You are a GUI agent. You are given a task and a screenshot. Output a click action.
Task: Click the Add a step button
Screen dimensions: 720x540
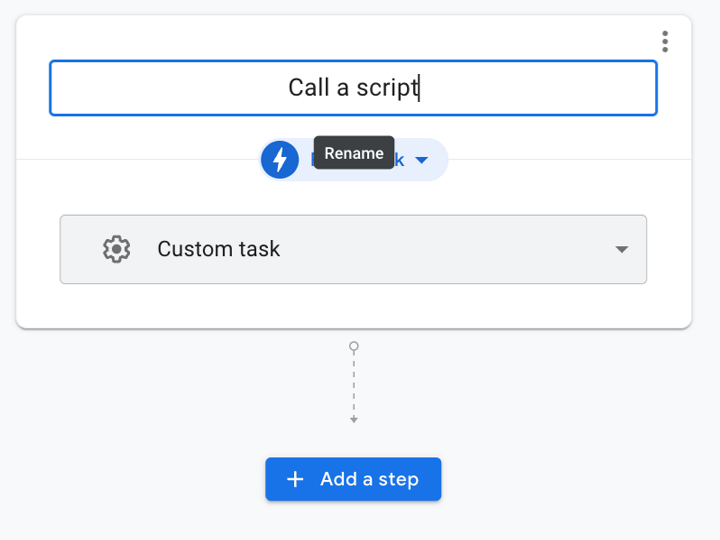click(353, 479)
